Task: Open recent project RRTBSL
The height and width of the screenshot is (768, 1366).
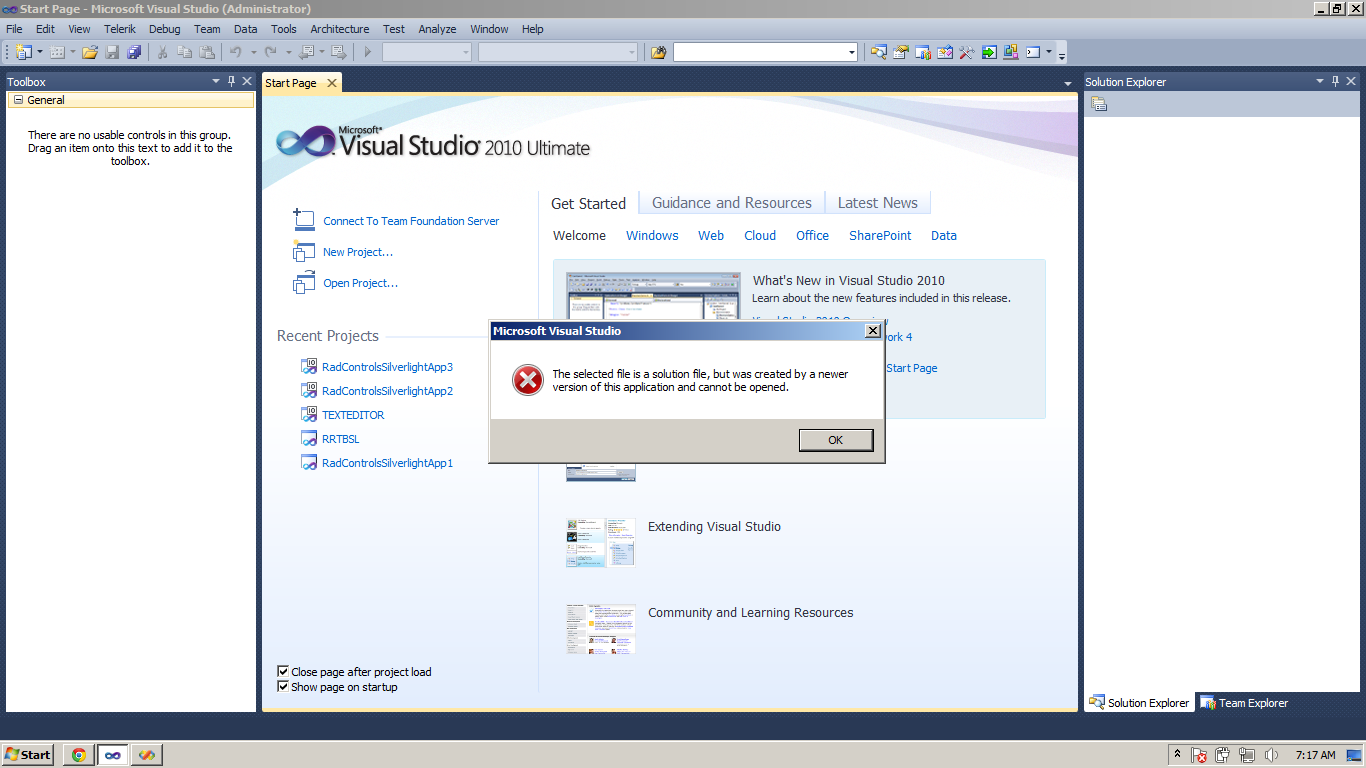Action: tap(341, 439)
